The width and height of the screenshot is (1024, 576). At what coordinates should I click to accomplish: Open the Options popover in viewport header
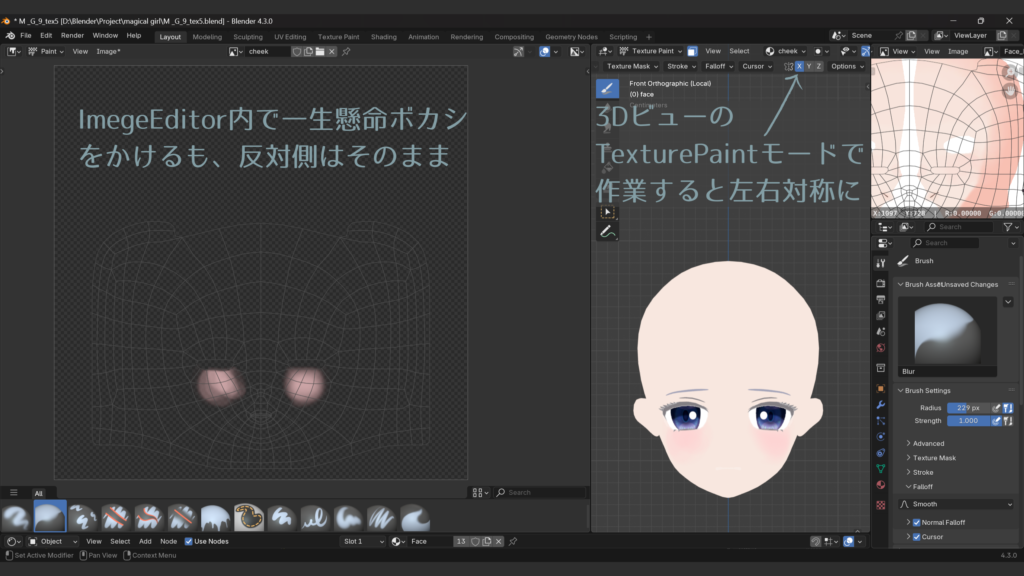pyautogui.click(x=846, y=66)
